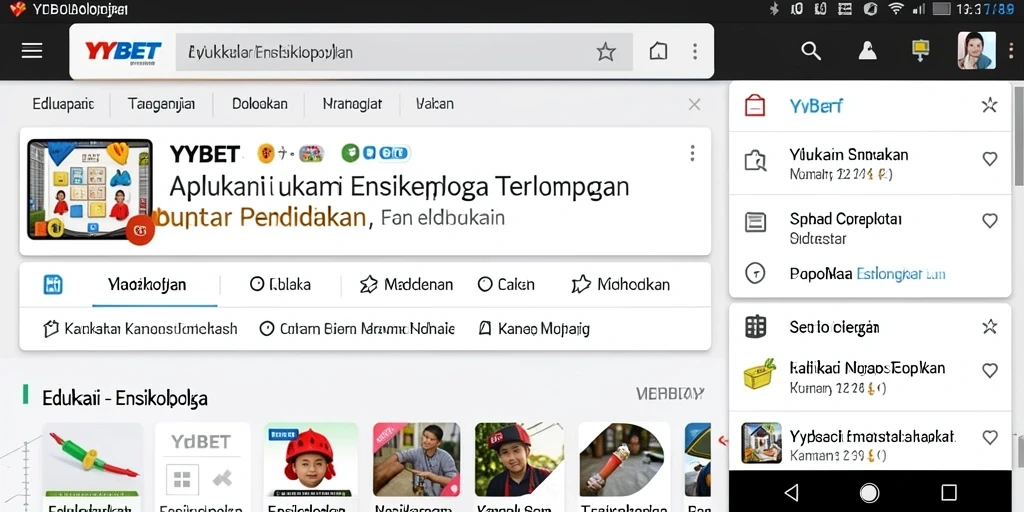Select the Mranagiat tab
Image resolution: width=1024 pixels, height=512 pixels.
(352, 103)
